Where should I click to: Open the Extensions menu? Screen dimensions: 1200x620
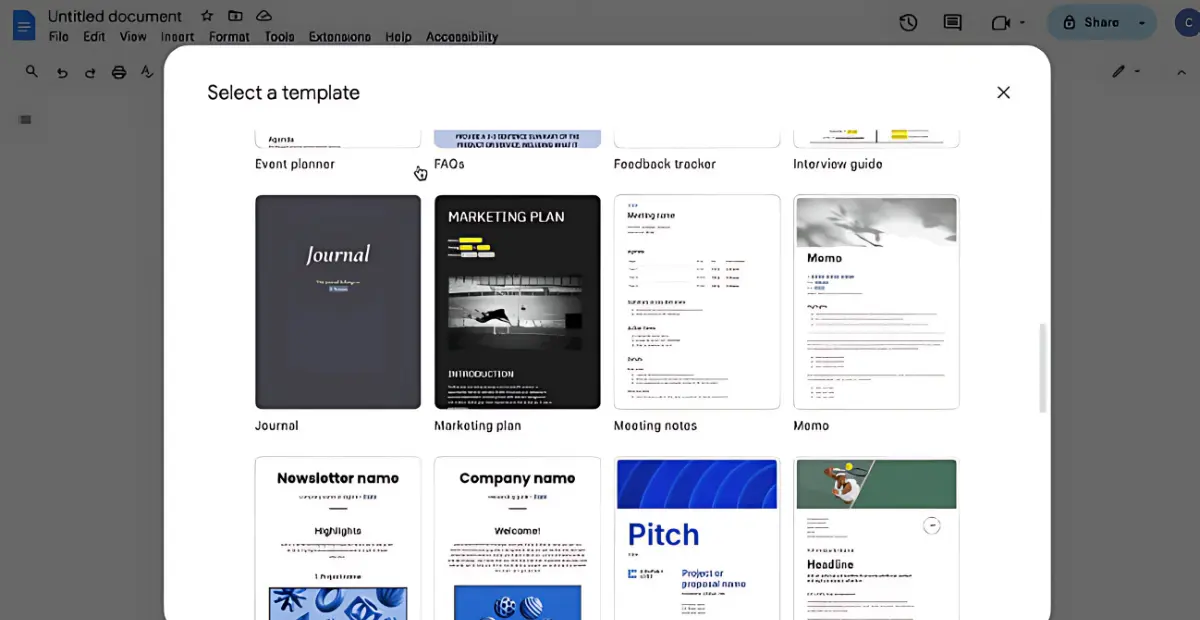(x=339, y=37)
